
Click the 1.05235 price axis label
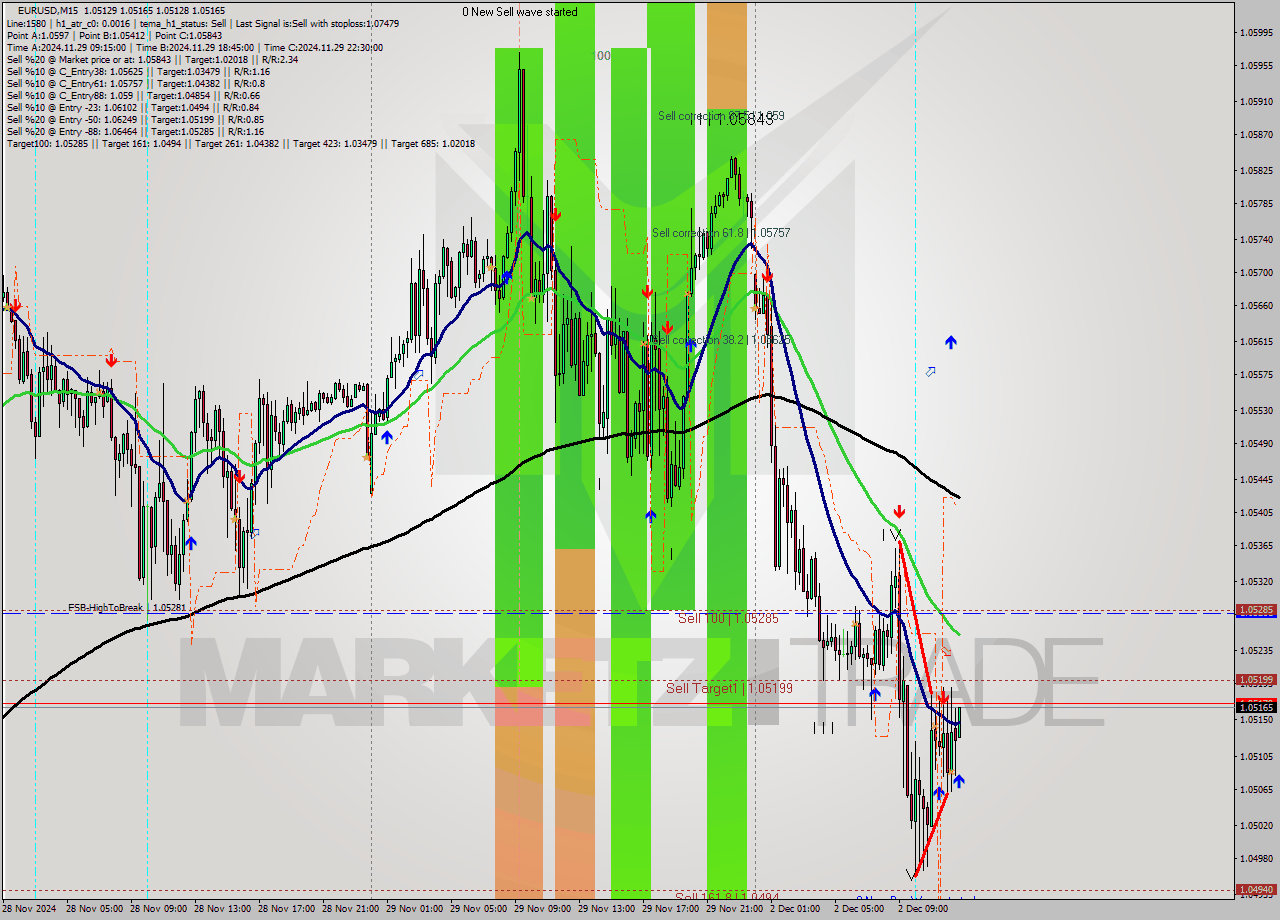point(1255,650)
